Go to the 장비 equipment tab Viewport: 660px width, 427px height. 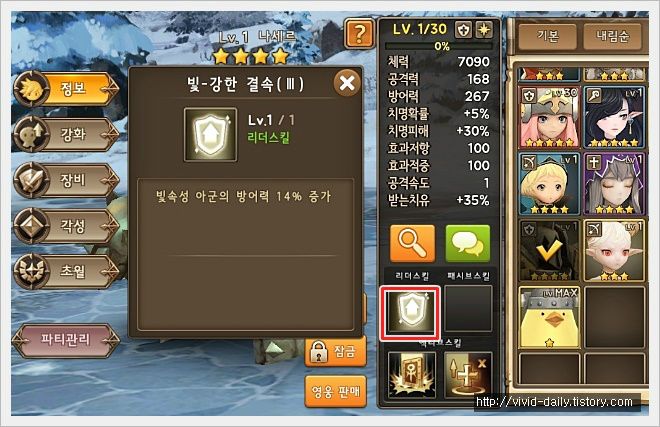(x=66, y=180)
